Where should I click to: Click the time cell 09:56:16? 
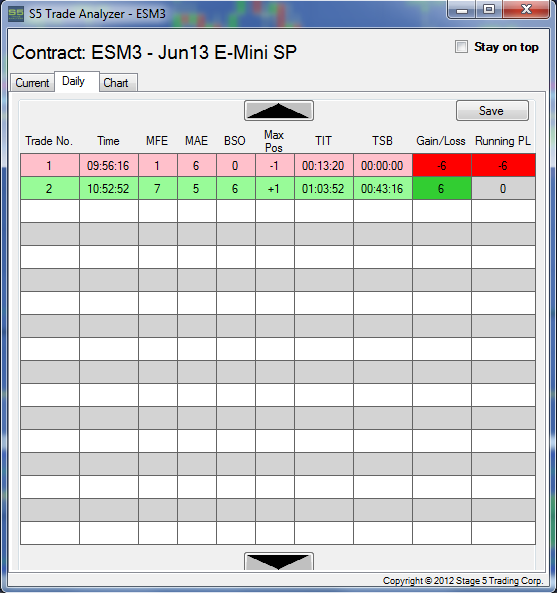pyautogui.click(x=109, y=165)
